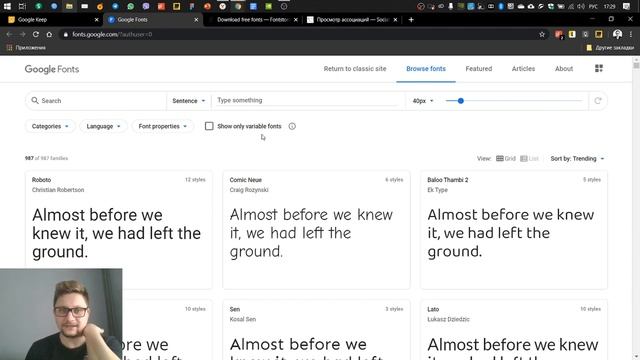Open Viber from the taskbar
Screen dimensions: 640x360
point(146,6)
